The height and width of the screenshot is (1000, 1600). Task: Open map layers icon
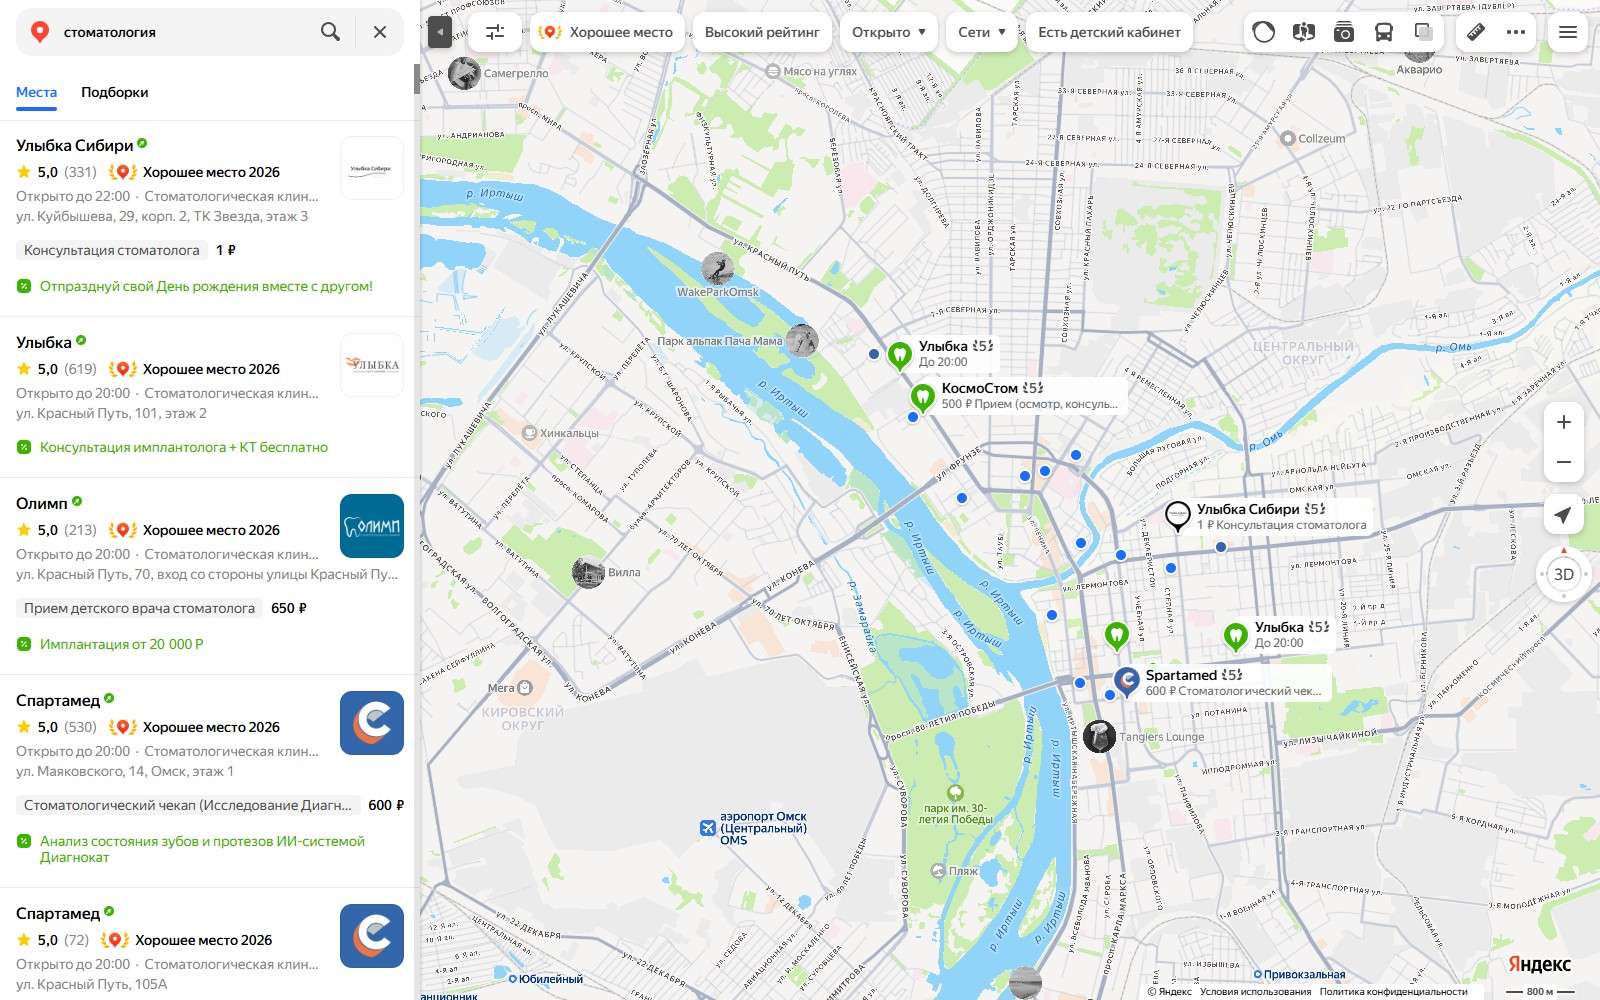pos(1424,32)
